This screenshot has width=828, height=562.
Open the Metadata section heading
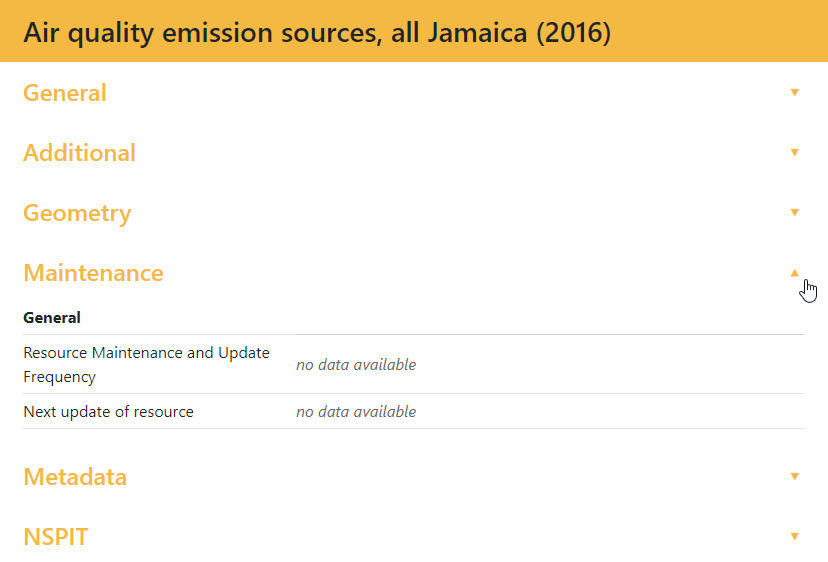(75, 477)
